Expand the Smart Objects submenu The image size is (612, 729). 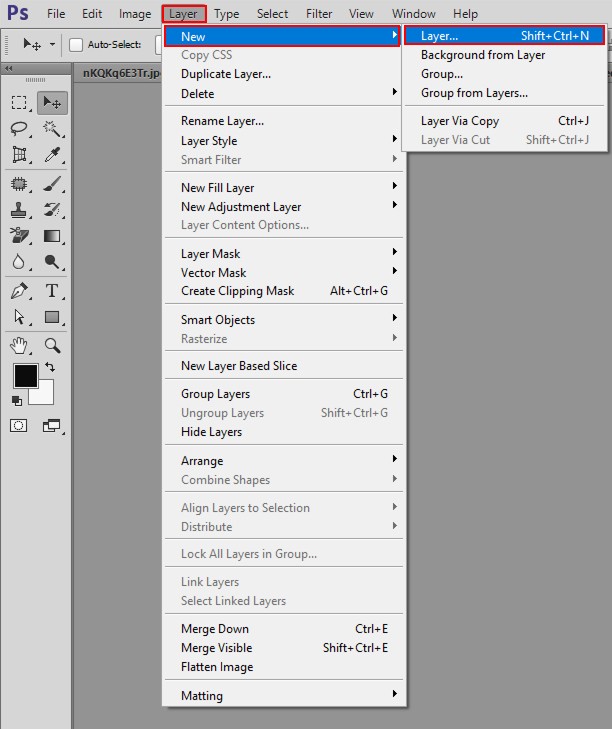pyautogui.click(x=282, y=319)
